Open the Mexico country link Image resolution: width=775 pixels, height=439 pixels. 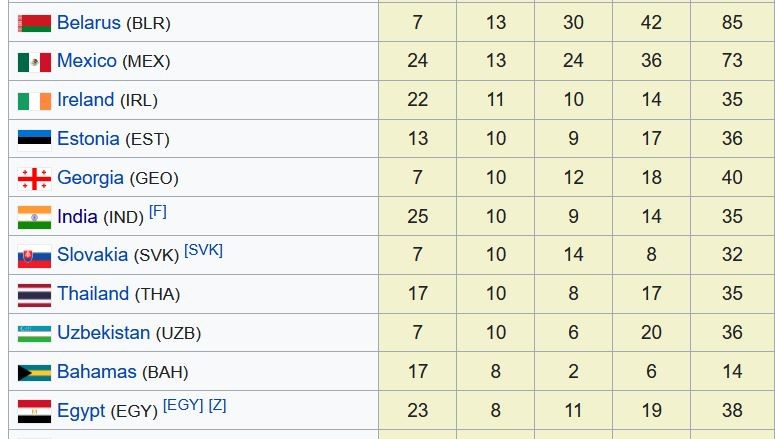pyautogui.click(x=87, y=61)
